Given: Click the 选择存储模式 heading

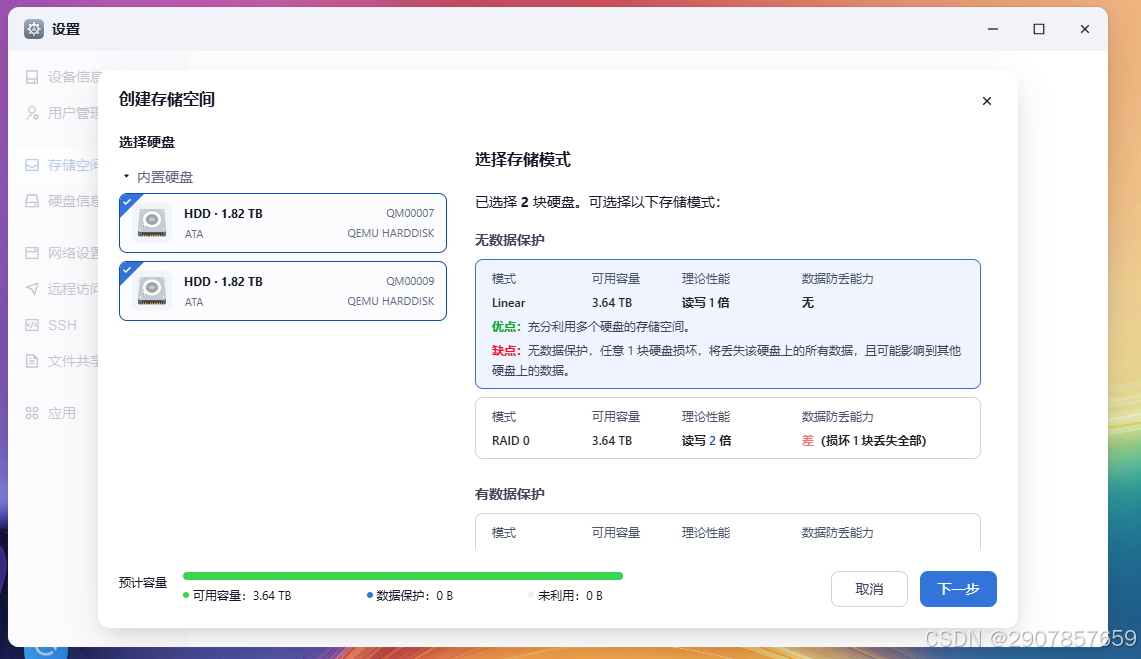Looking at the screenshot, I should point(522,160).
